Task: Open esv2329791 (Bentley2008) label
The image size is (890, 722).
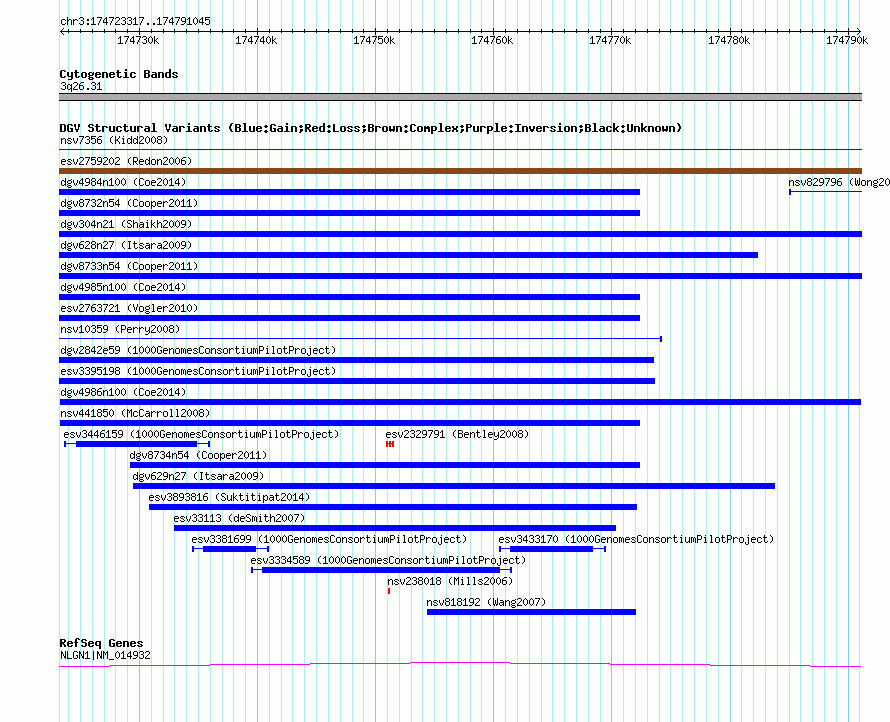Action: click(x=457, y=434)
